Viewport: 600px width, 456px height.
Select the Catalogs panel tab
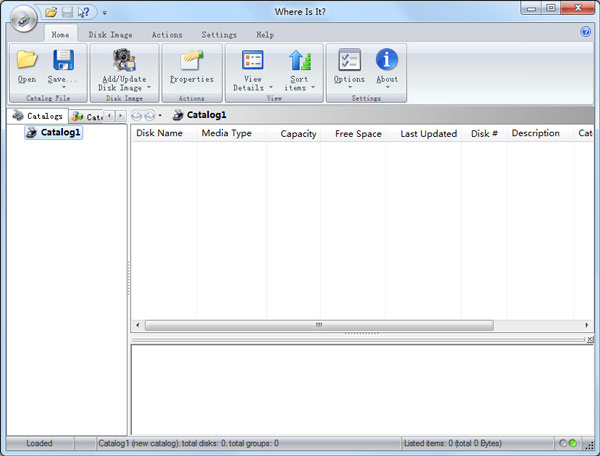tap(38, 116)
